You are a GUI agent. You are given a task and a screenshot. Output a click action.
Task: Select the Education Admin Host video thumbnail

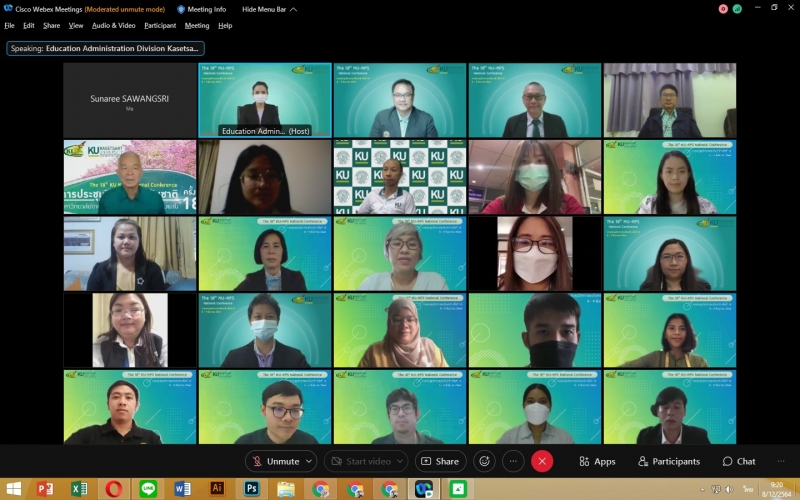coord(265,100)
